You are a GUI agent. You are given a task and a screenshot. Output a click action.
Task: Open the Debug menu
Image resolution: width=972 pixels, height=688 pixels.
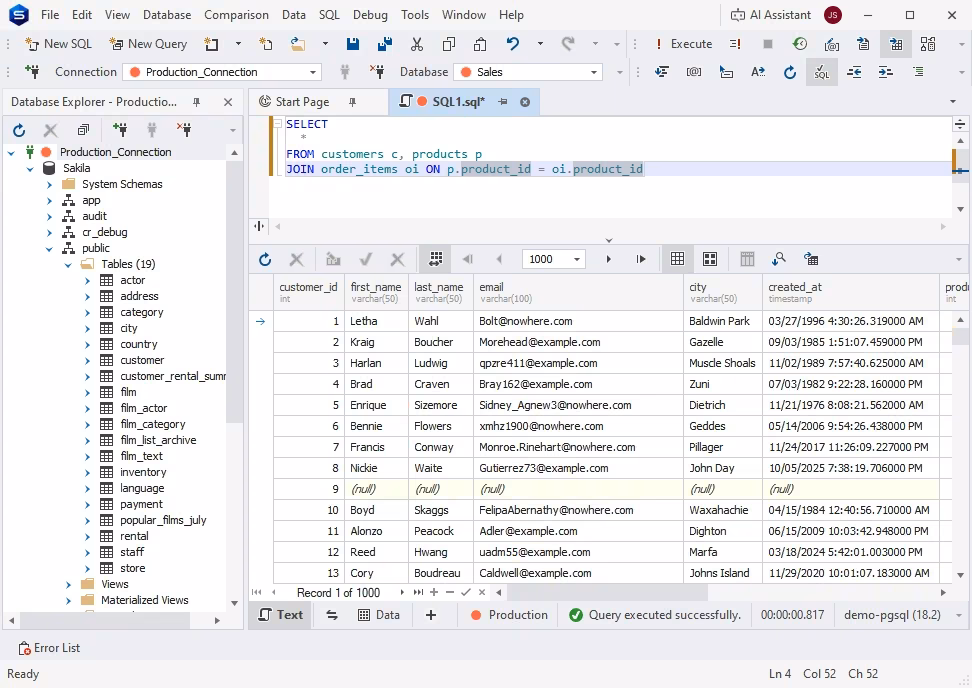coord(370,15)
